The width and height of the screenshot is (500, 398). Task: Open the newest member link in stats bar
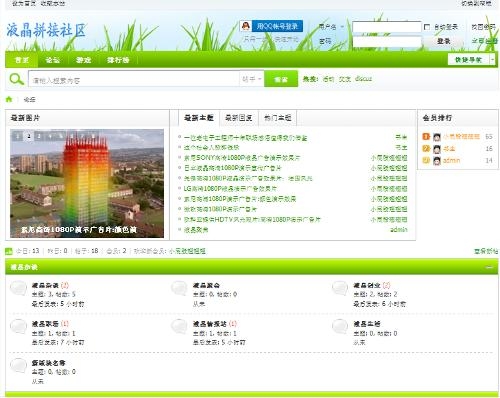pyautogui.click(x=187, y=251)
